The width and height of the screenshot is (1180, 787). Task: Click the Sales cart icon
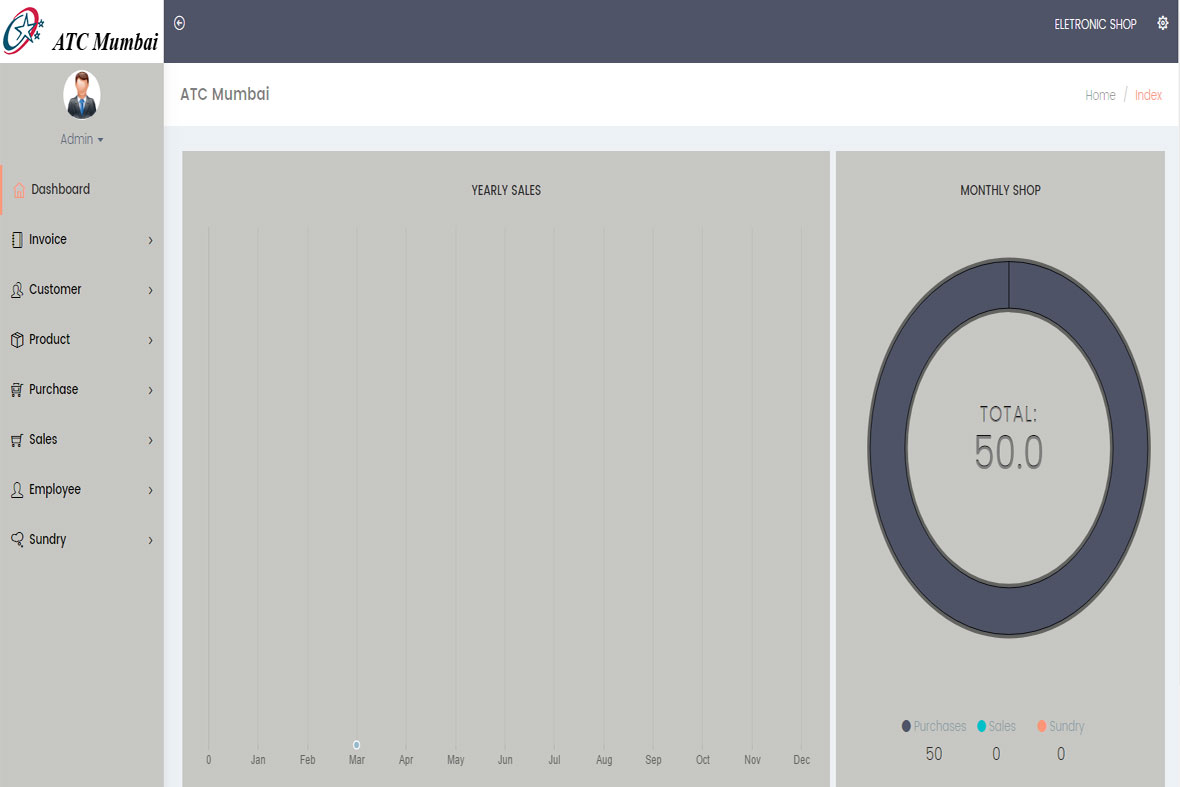(x=16, y=440)
